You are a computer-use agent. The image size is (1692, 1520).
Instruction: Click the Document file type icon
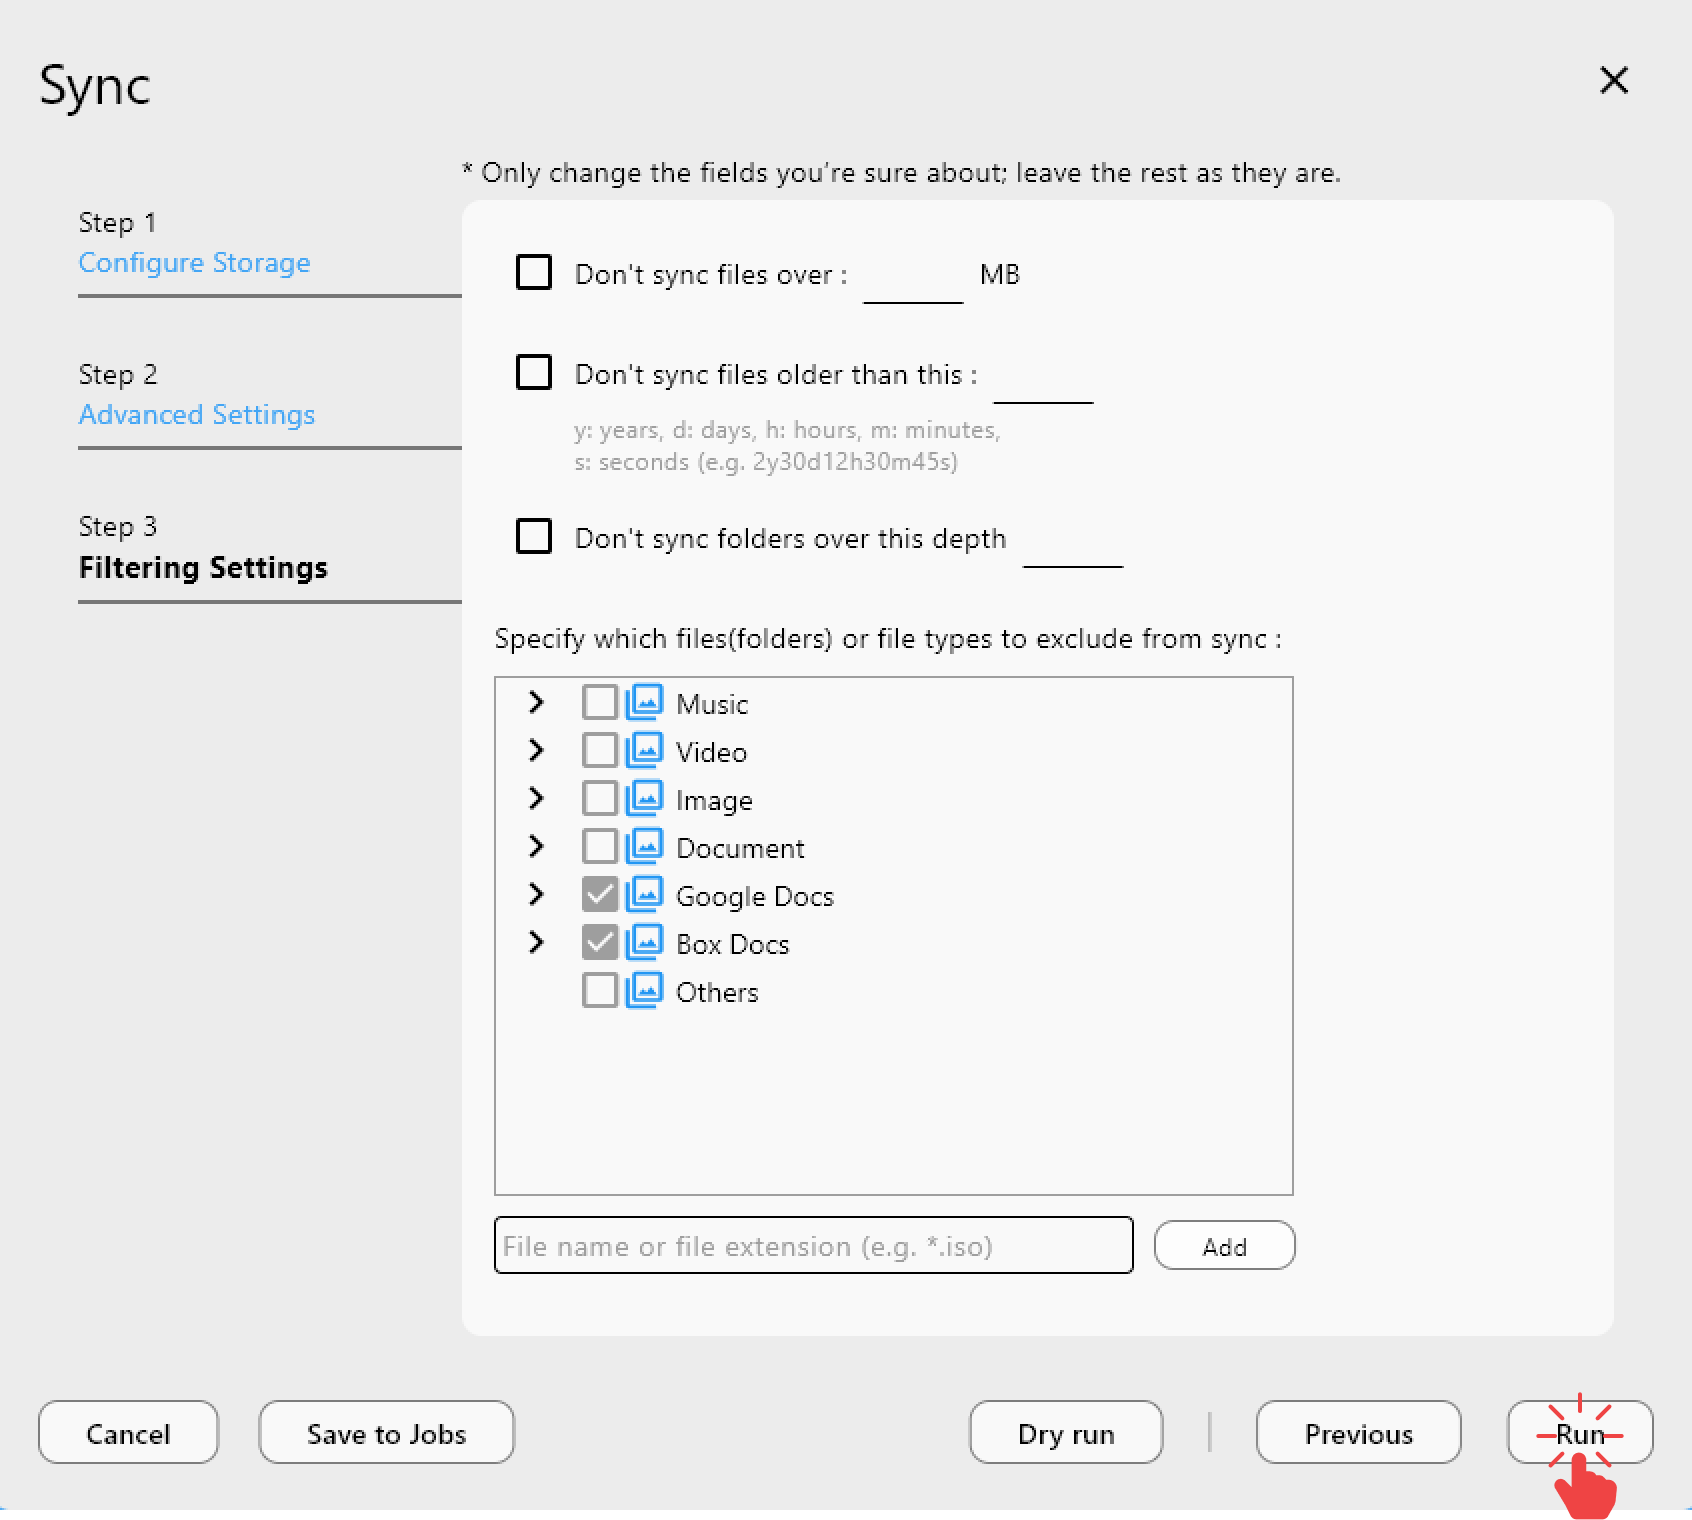click(646, 846)
